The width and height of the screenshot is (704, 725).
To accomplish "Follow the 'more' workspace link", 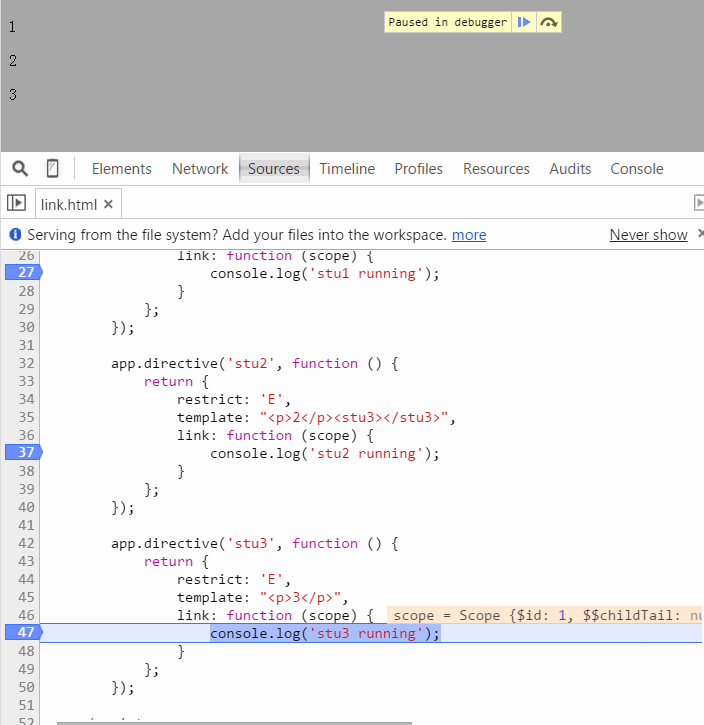I will tap(469, 235).
